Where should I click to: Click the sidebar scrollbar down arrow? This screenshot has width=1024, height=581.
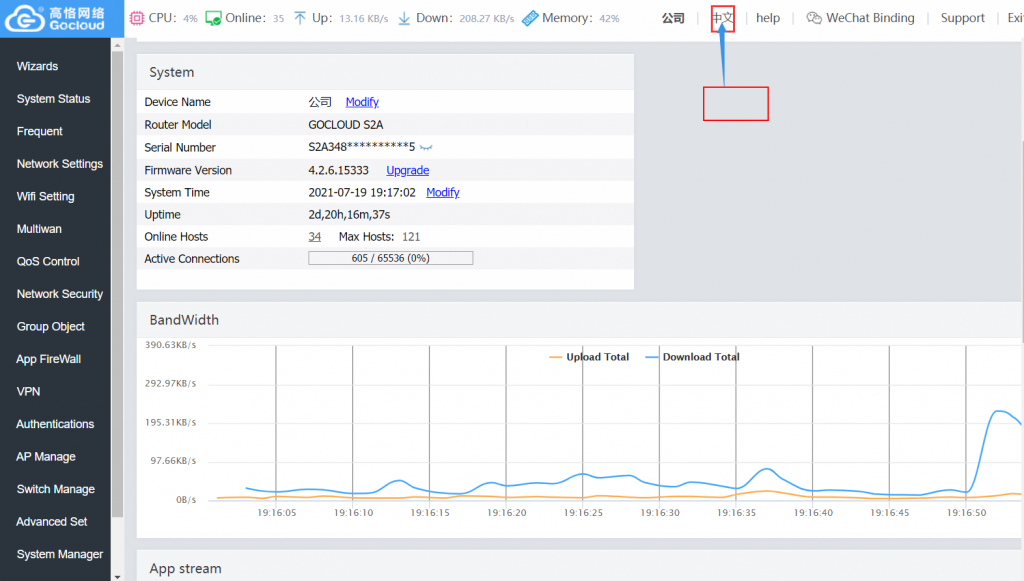[x=117, y=575]
